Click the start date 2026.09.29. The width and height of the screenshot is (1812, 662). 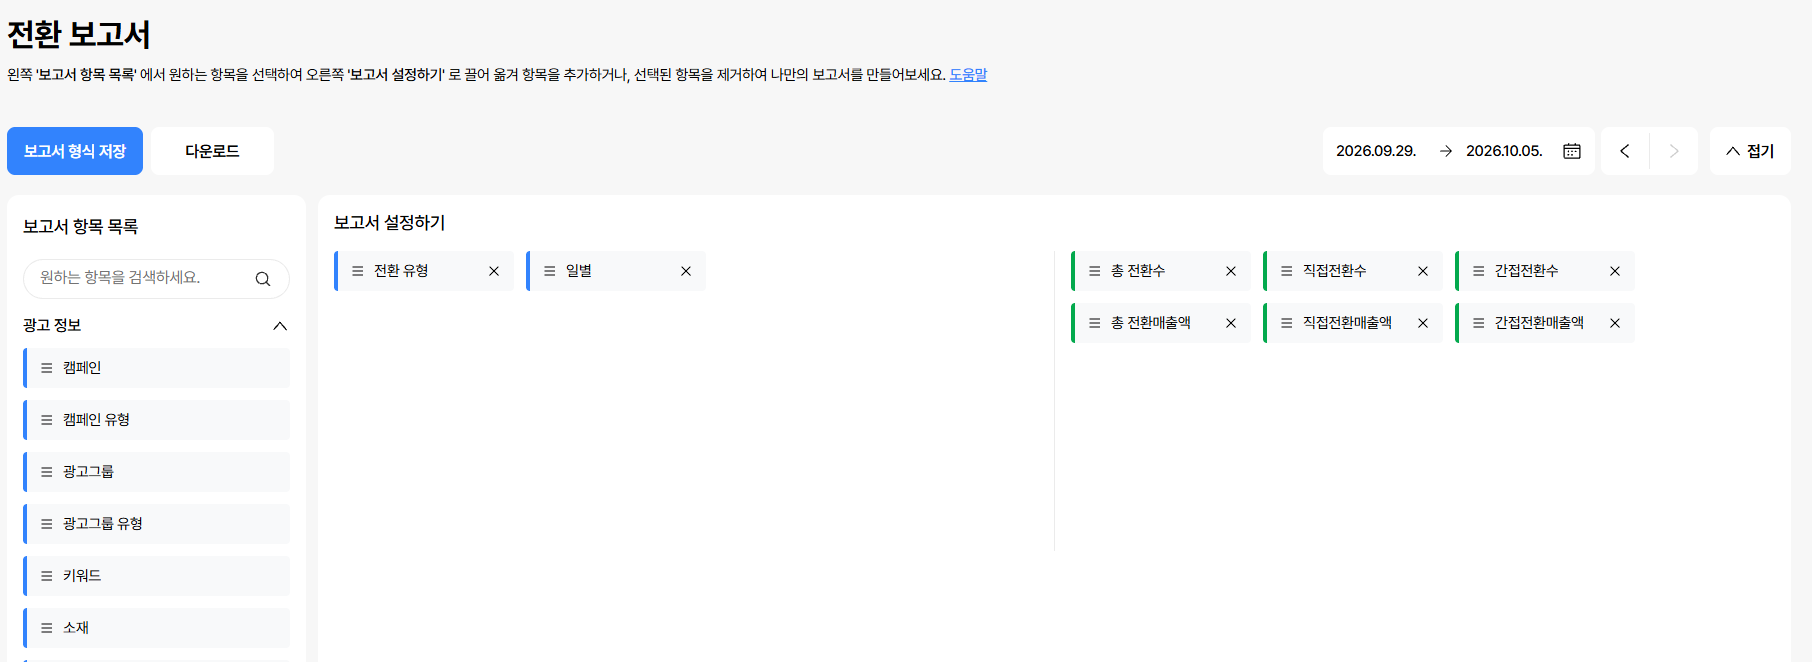click(1376, 151)
